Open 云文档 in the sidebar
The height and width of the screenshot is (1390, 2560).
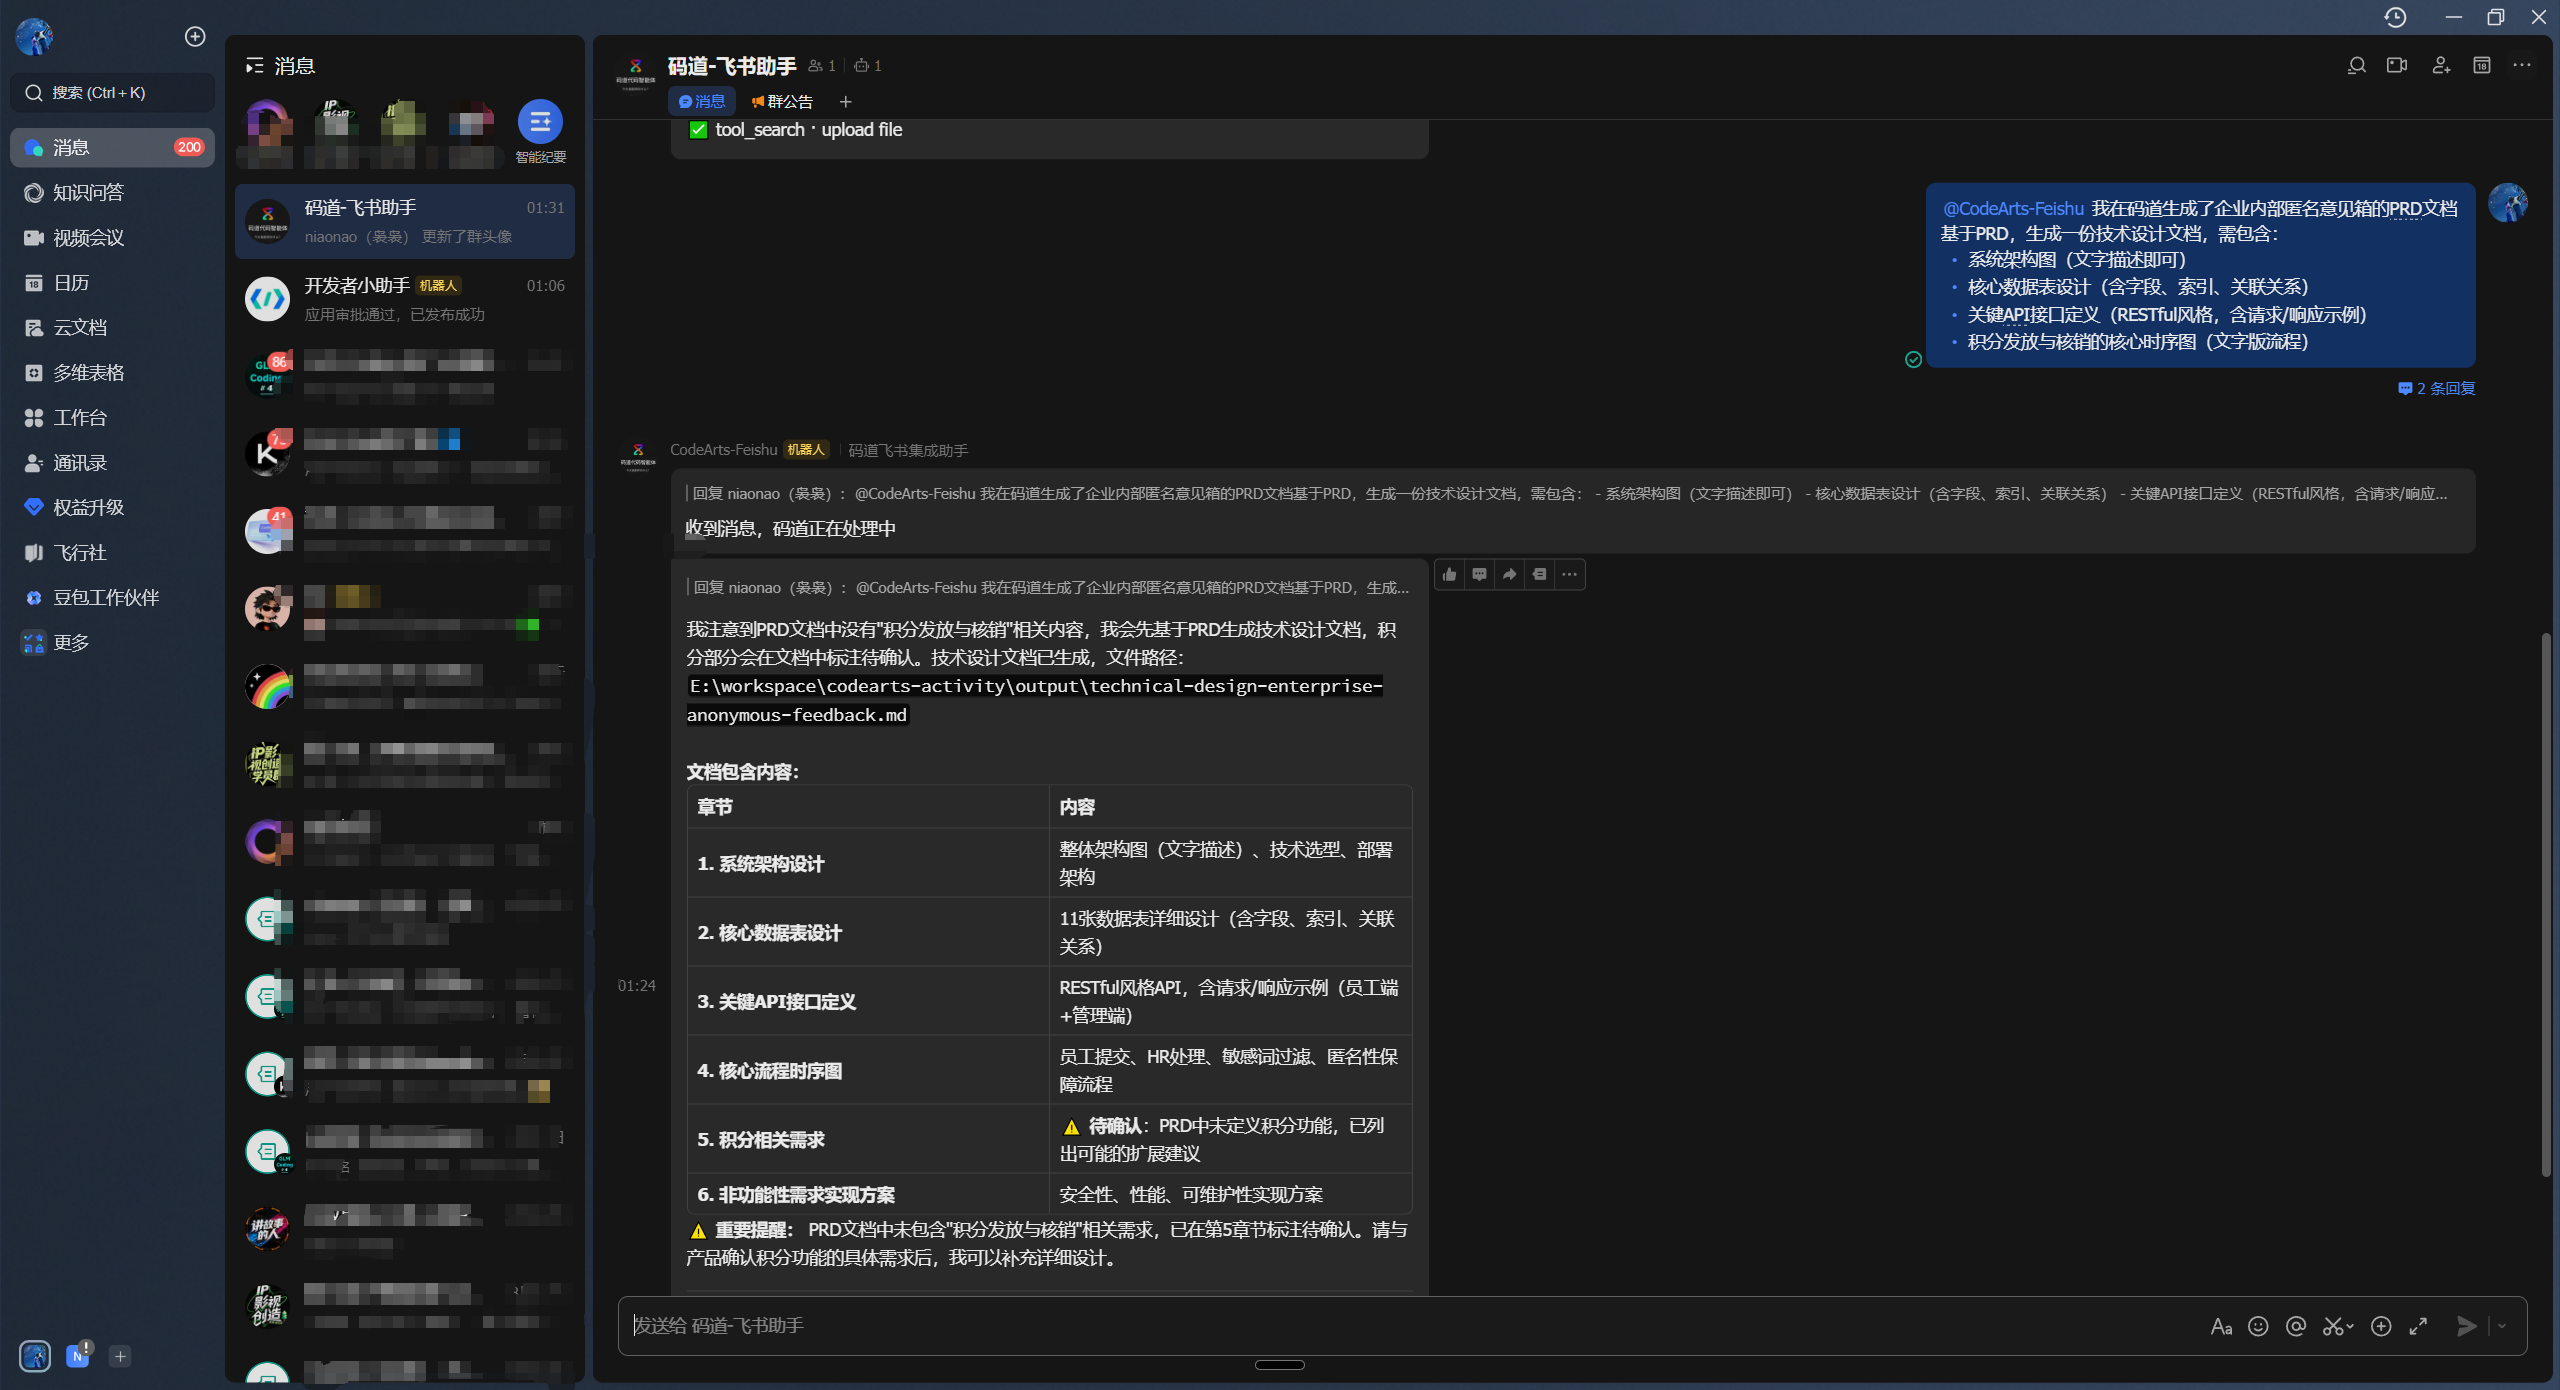point(112,328)
